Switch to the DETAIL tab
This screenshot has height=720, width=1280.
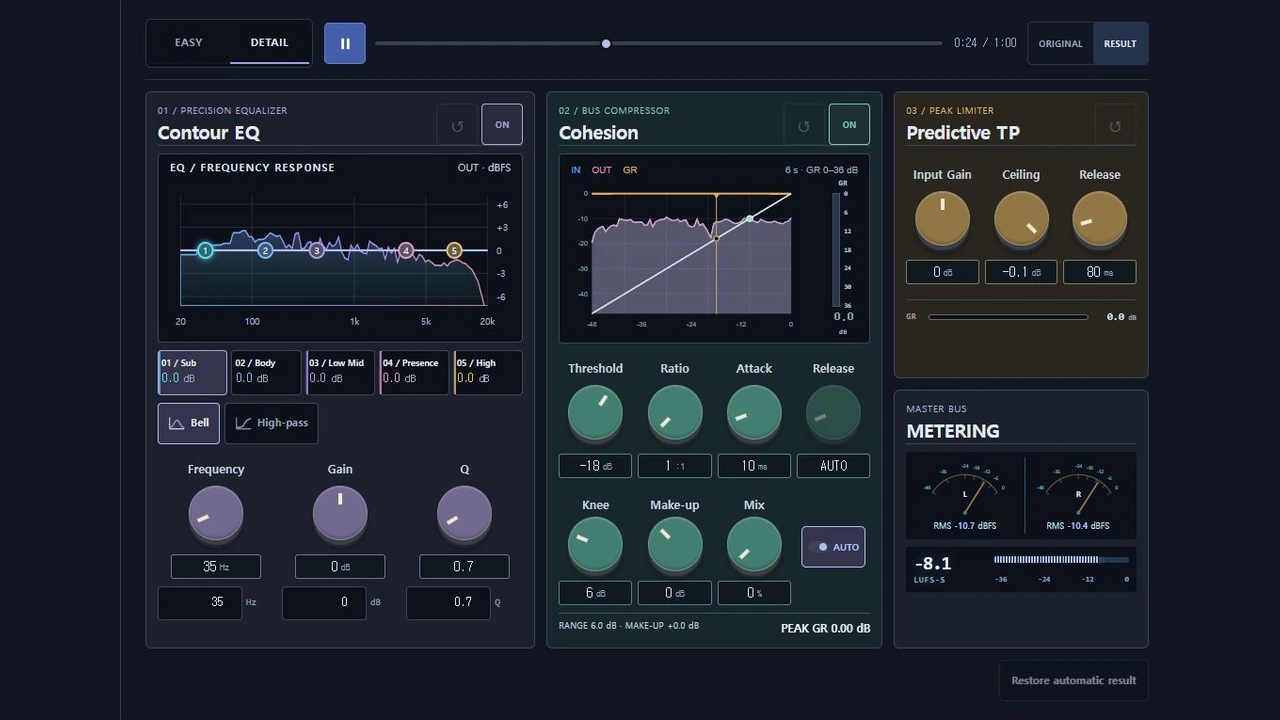[x=269, y=43]
